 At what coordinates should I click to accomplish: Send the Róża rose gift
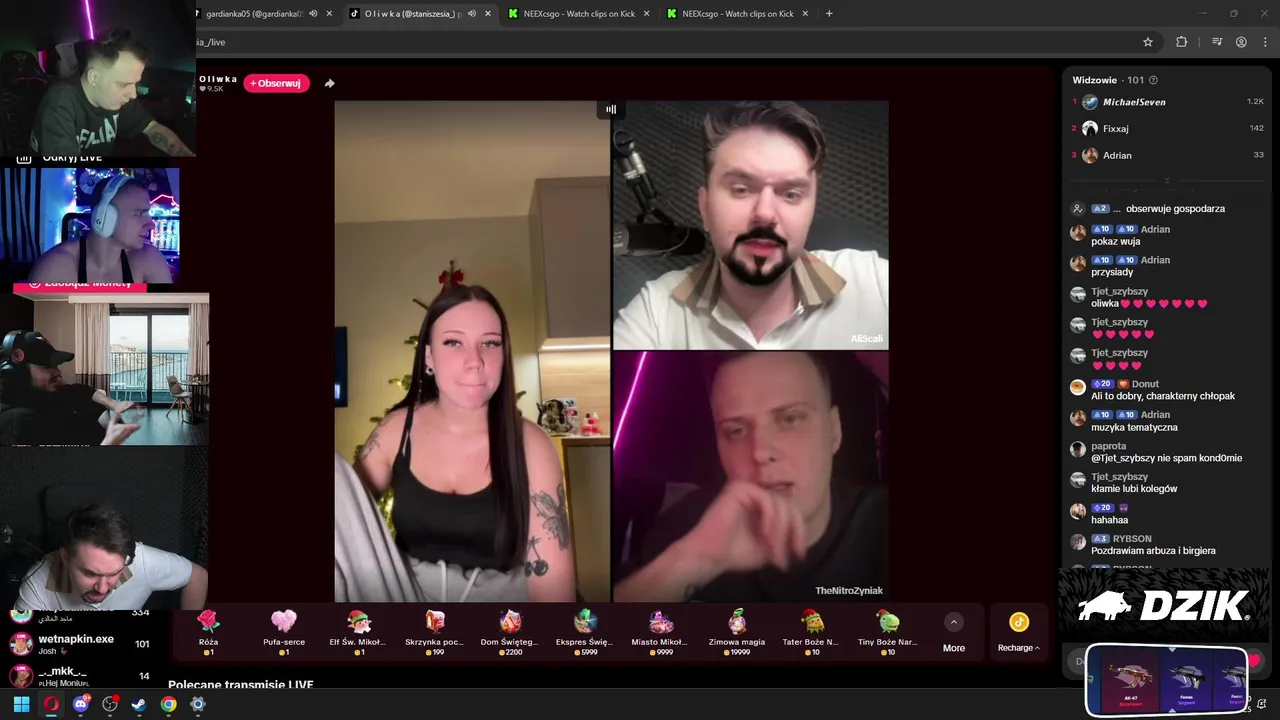point(208,632)
